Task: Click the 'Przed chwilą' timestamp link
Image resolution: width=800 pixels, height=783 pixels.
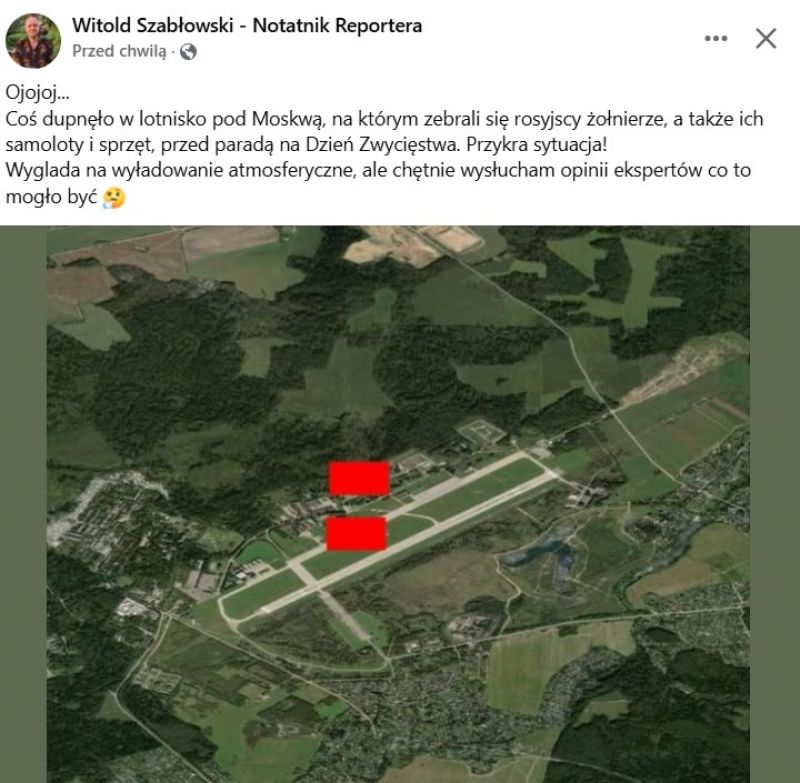Action: point(119,52)
